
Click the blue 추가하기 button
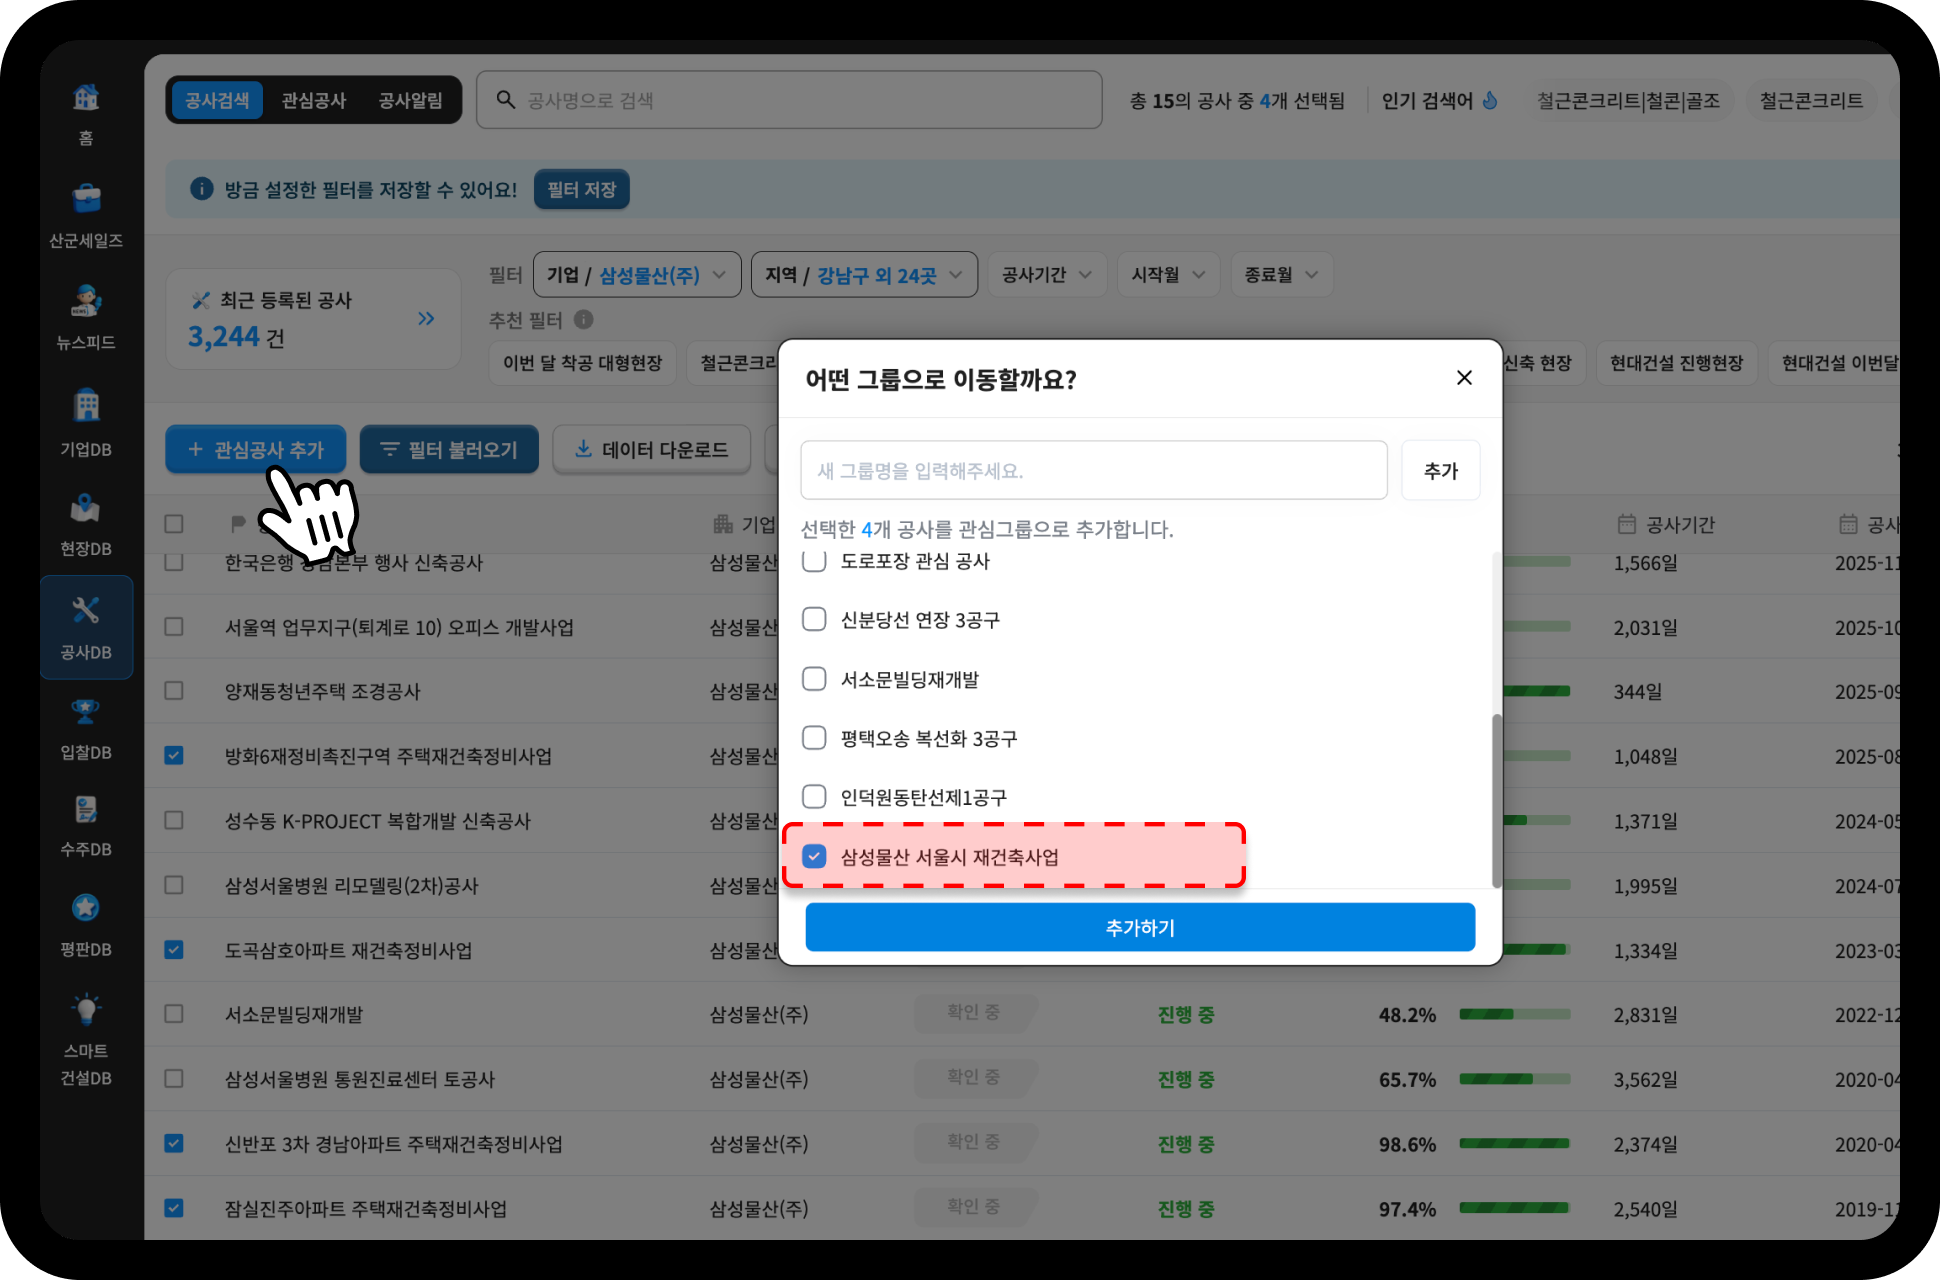pyautogui.click(x=1140, y=927)
